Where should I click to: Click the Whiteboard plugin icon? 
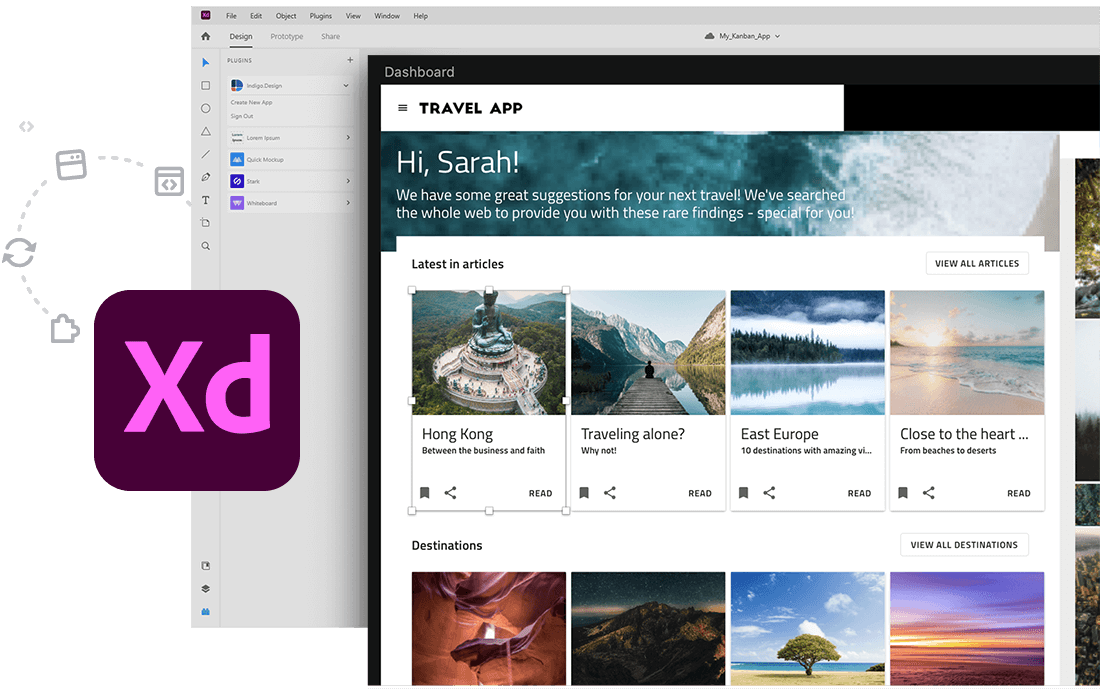(237, 203)
